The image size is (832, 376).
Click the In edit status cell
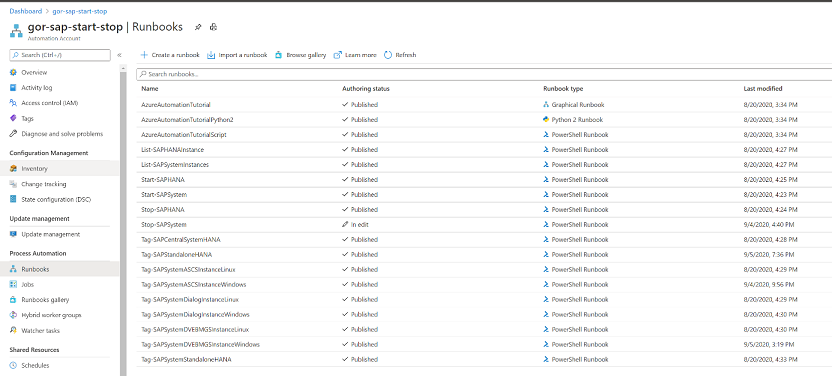(x=356, y=224)
